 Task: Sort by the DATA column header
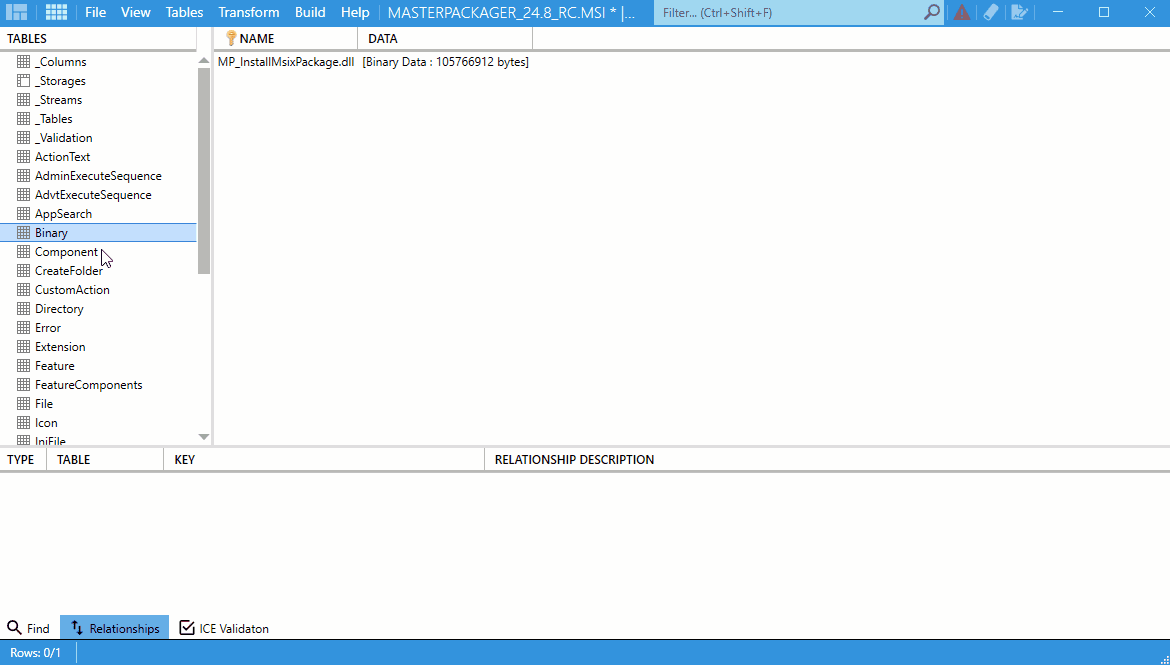click(x=445, y=39)
